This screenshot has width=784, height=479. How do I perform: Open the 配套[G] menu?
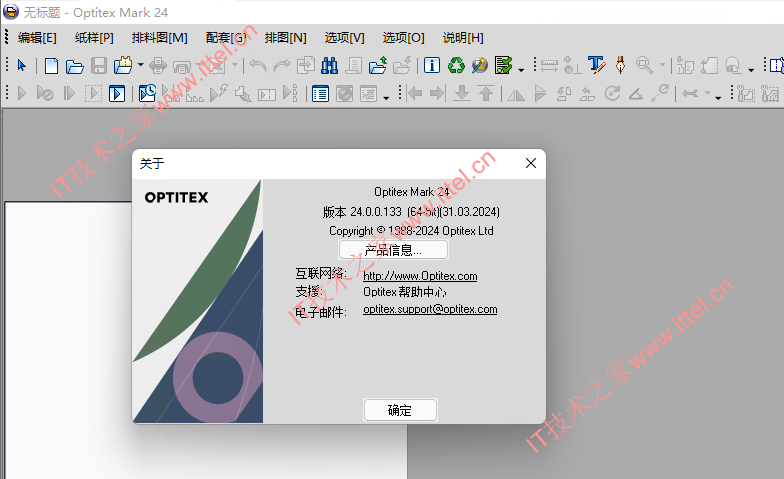point(226,38)
